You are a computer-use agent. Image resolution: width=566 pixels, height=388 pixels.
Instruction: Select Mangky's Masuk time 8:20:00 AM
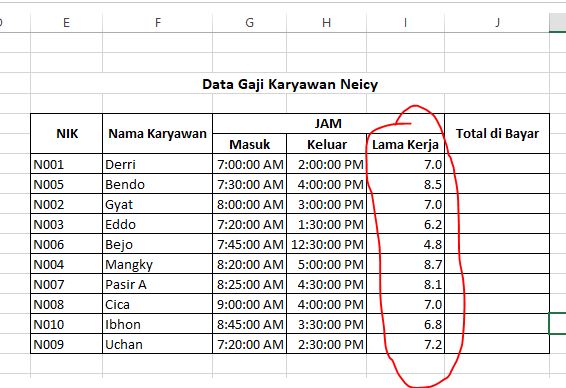coord(249,264)
